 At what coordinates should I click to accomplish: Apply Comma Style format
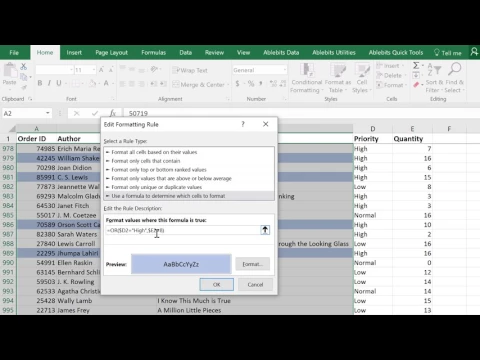coord(260,83)
